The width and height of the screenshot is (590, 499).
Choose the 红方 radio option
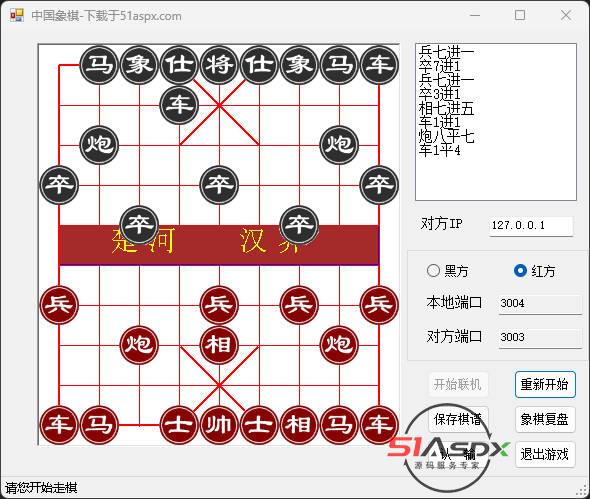(520, 270)
